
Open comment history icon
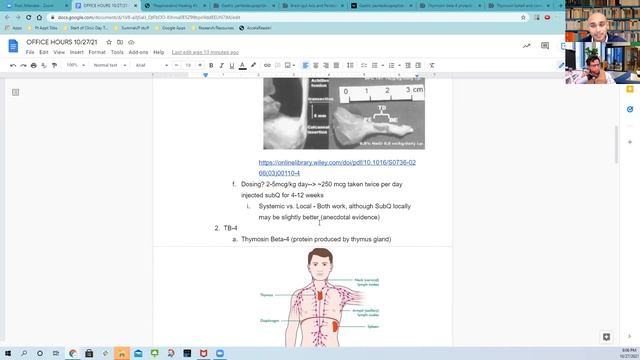tap(545, 46)
